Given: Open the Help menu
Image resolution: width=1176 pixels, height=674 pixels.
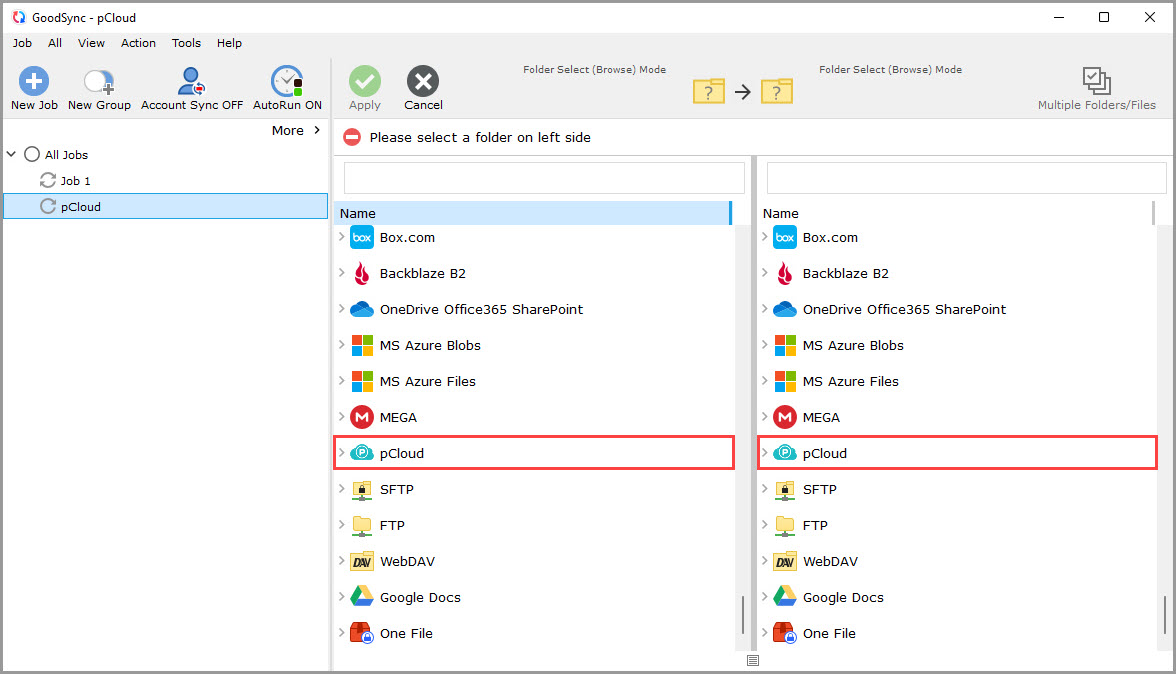Looking at the screenshot, I should [230, 43].
